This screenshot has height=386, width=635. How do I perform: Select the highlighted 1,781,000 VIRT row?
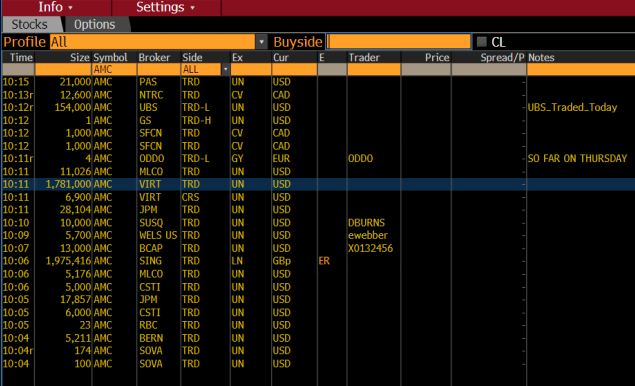click(318, 184)
